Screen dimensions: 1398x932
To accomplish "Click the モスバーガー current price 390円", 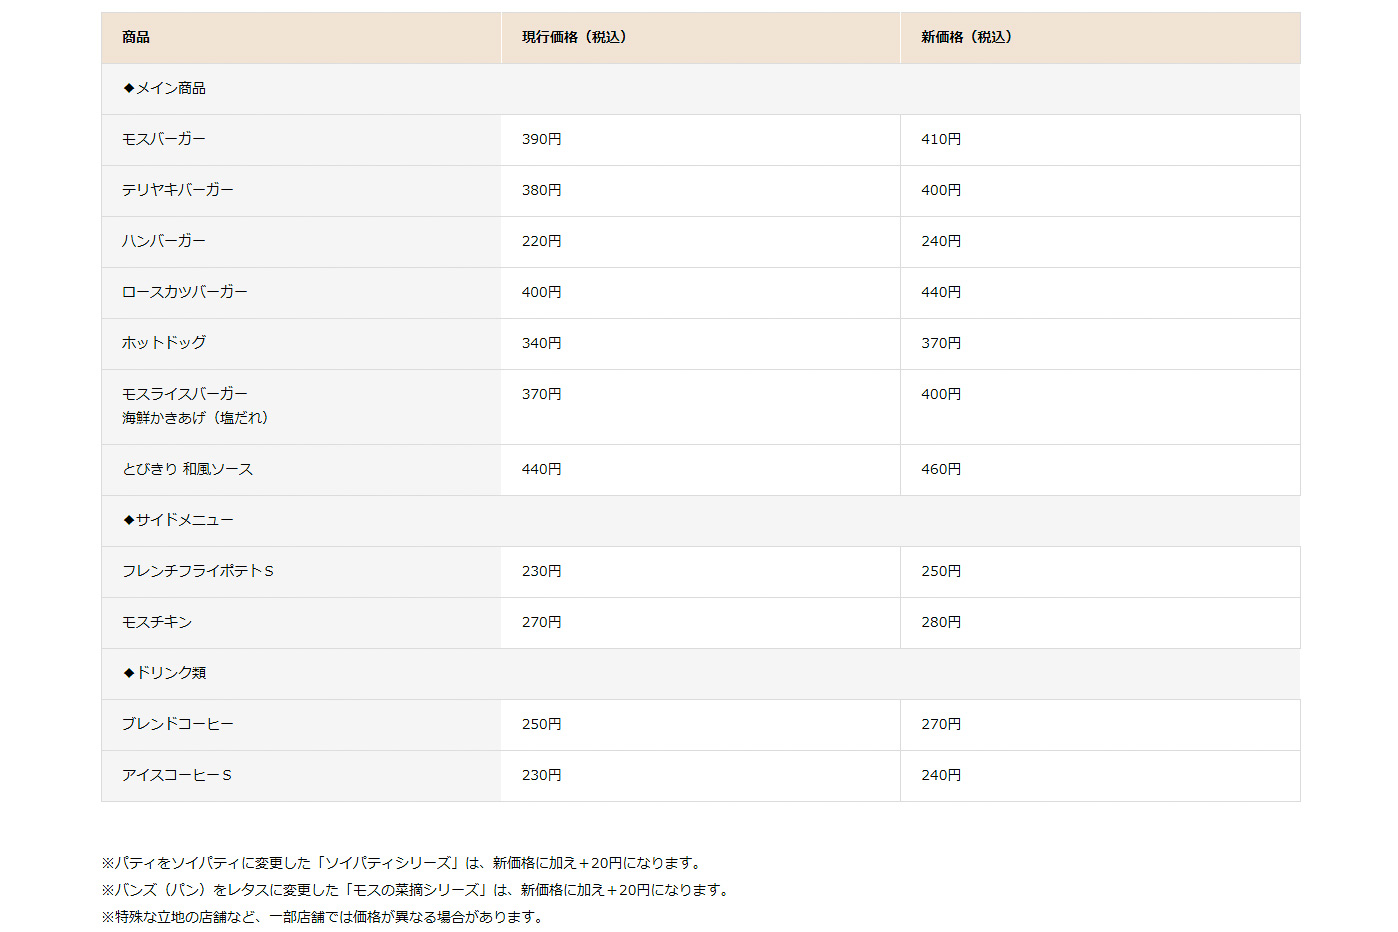I will click(541, 139).
